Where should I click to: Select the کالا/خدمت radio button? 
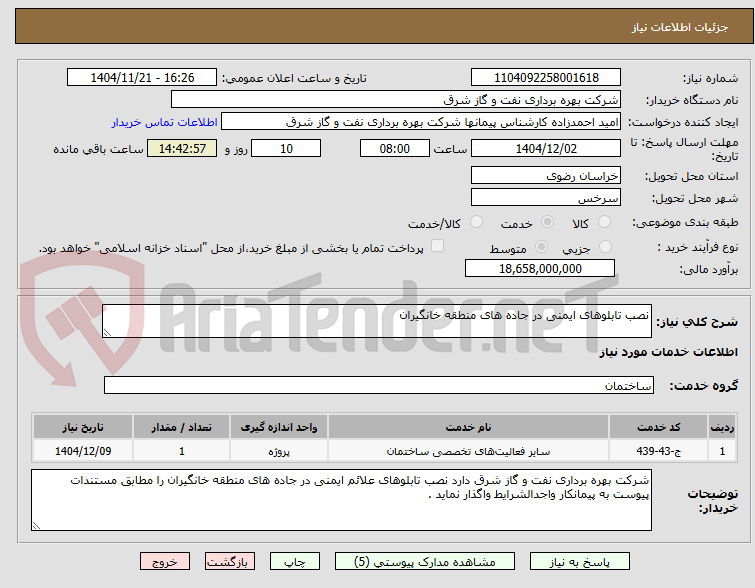pos(476,222)
